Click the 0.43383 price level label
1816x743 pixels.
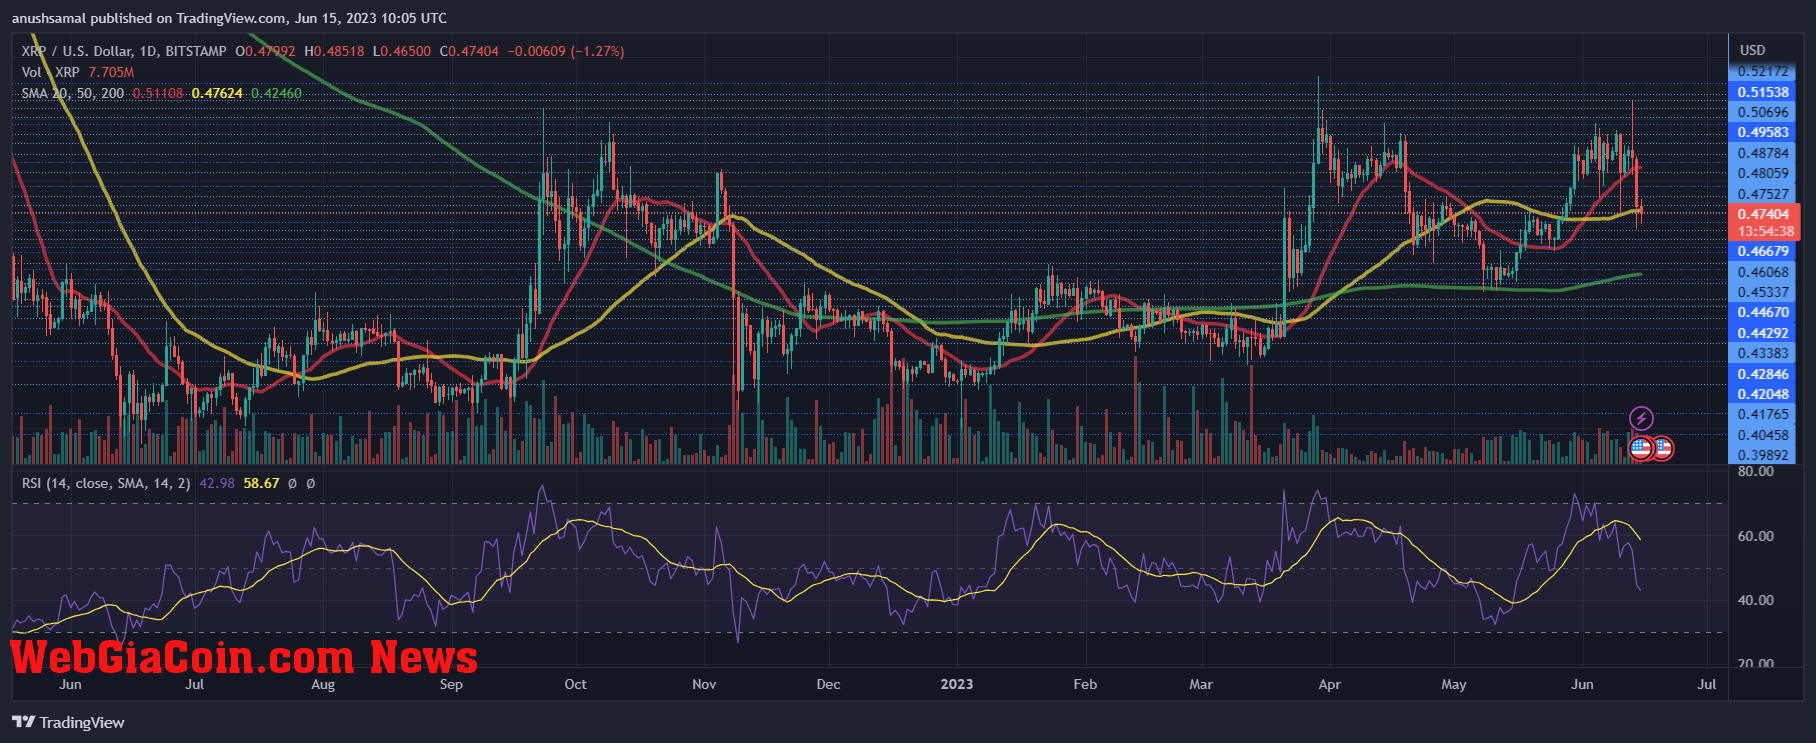(x=1763, y=353)
